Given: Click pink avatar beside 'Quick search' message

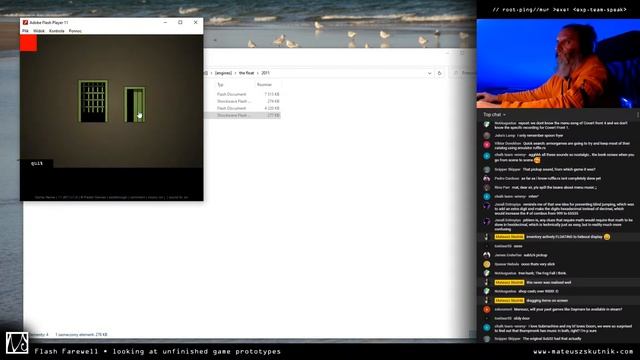Looking at the screenshot, I should pyautogui.click(x=487, y=144).
